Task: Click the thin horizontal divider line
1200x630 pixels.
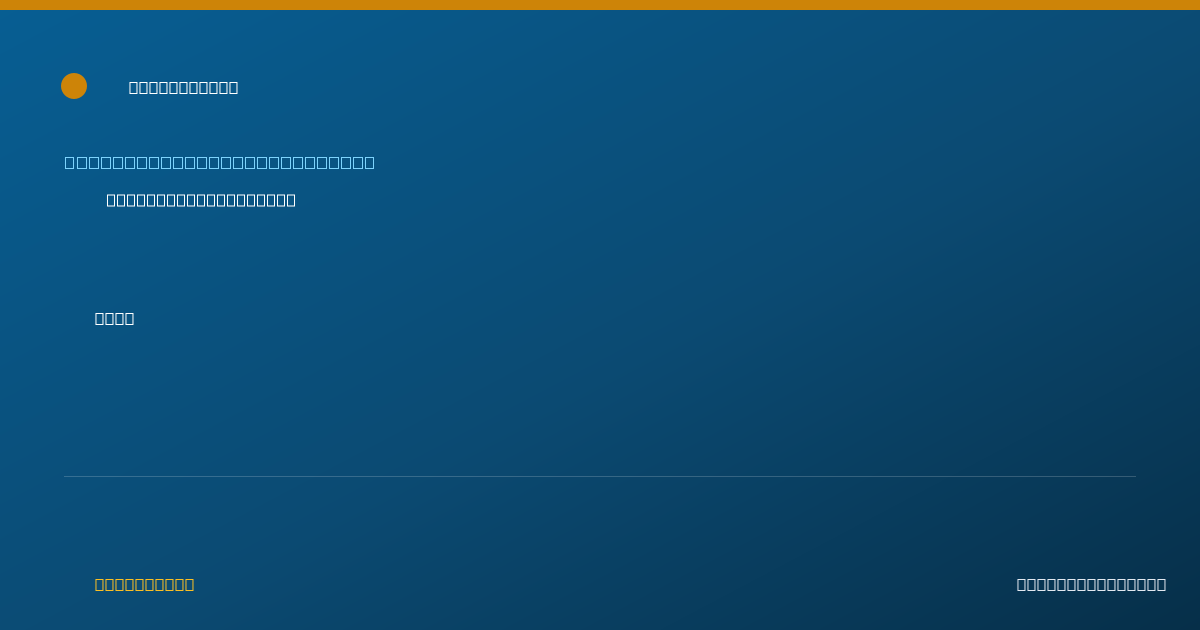Action: [x=600, y=476]
